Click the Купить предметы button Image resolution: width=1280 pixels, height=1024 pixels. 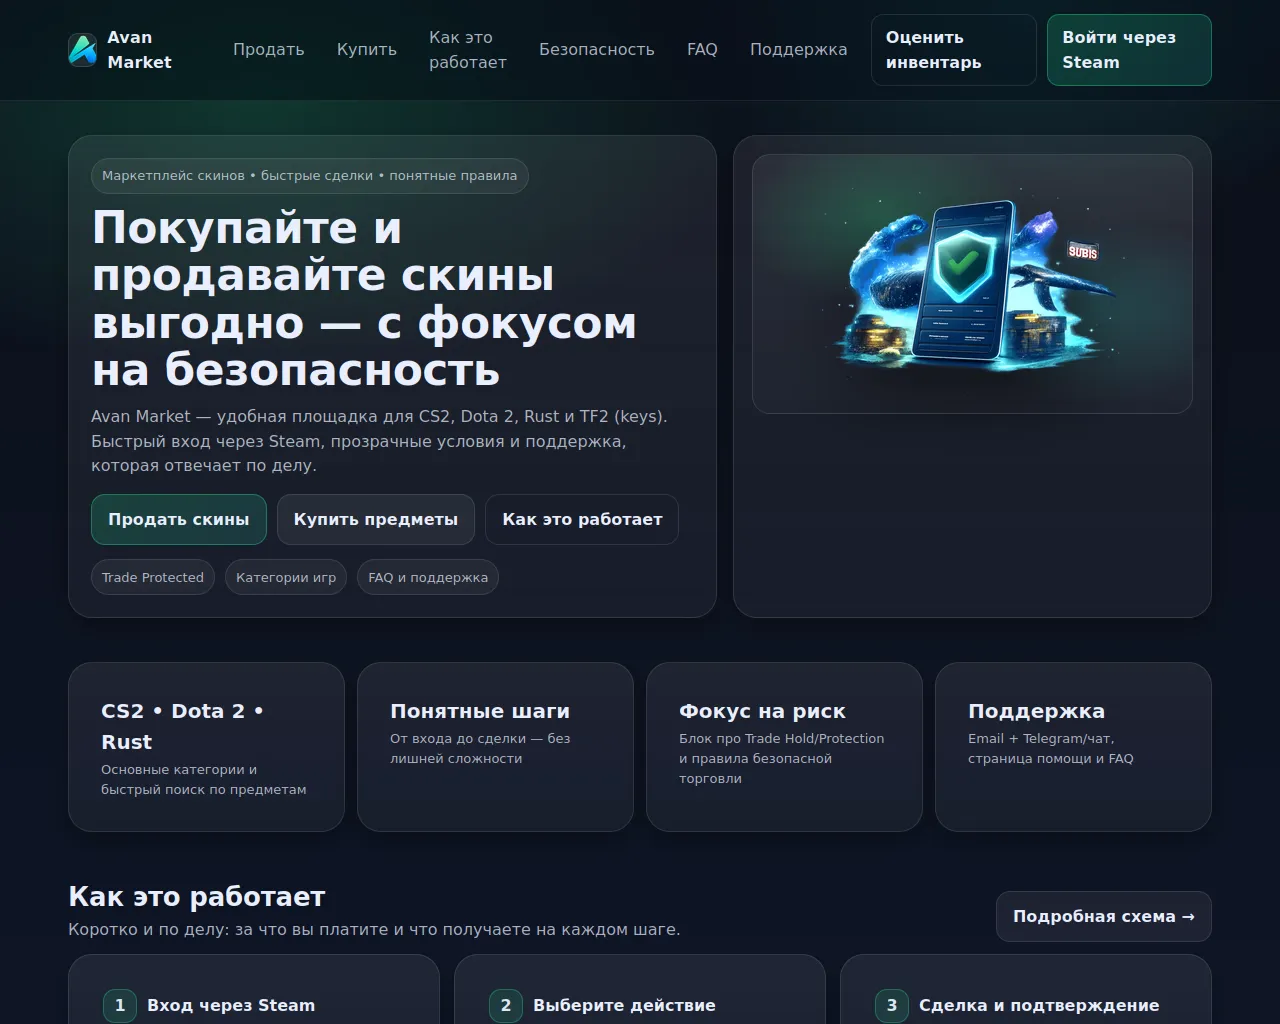(375, 520)
